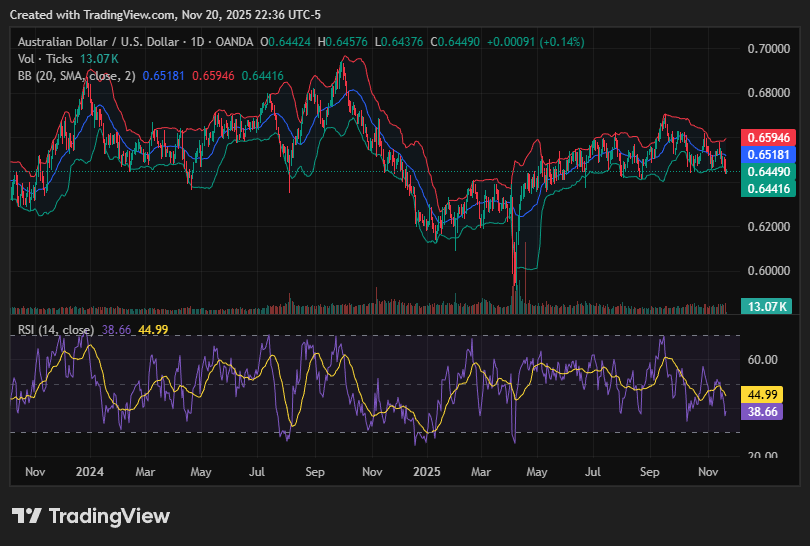This screenshot has height=546, width=810.
Task: Click the 1D interval in the chart title
Action: tap(197, 42)
